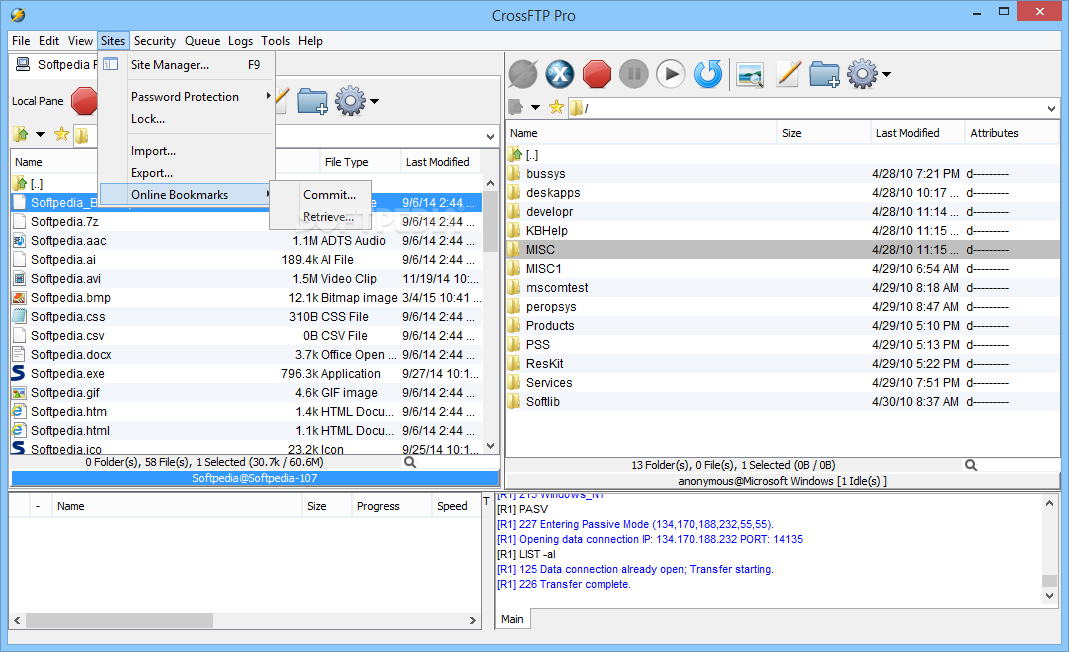Click the edit file pencil icon in remote toolbar
The width and height of the screenshot is (1069, 652).
788,74
